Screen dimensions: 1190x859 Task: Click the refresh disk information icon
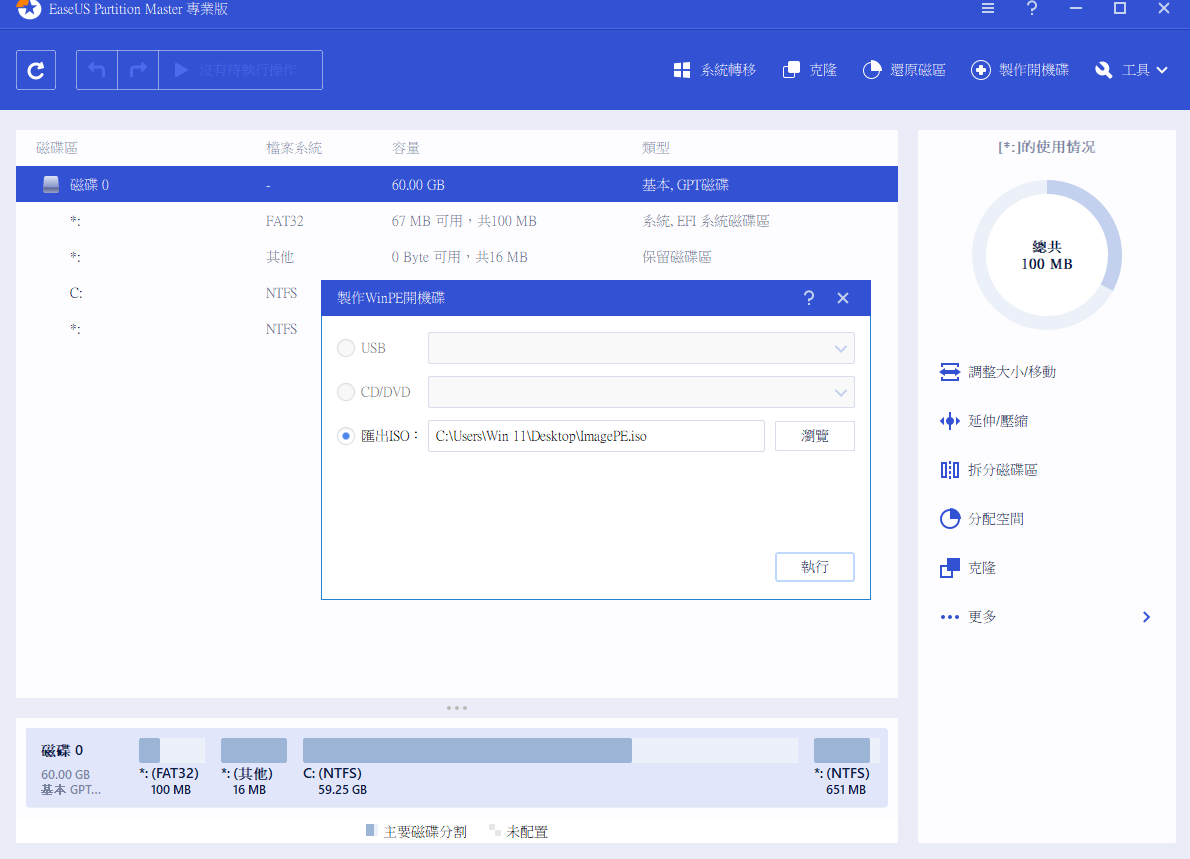click(x=36, y=70)
